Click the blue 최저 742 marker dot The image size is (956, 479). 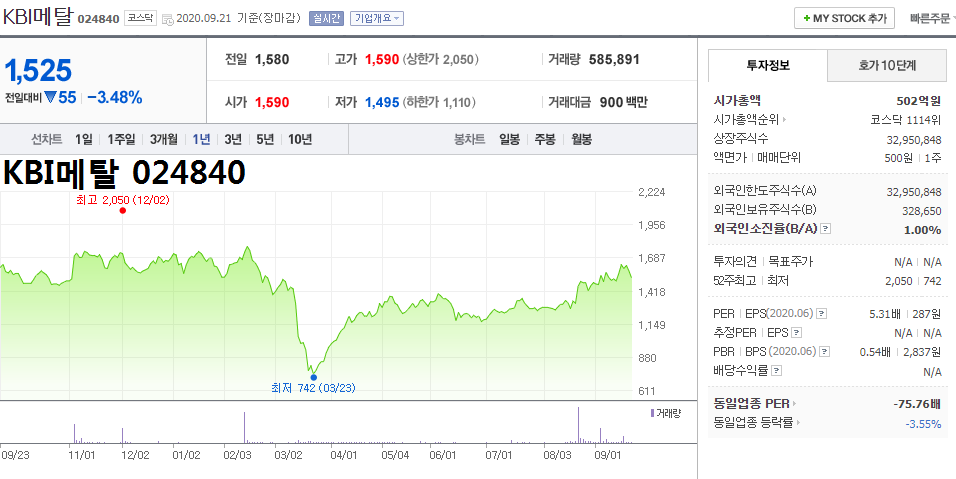tap(314, 377)
